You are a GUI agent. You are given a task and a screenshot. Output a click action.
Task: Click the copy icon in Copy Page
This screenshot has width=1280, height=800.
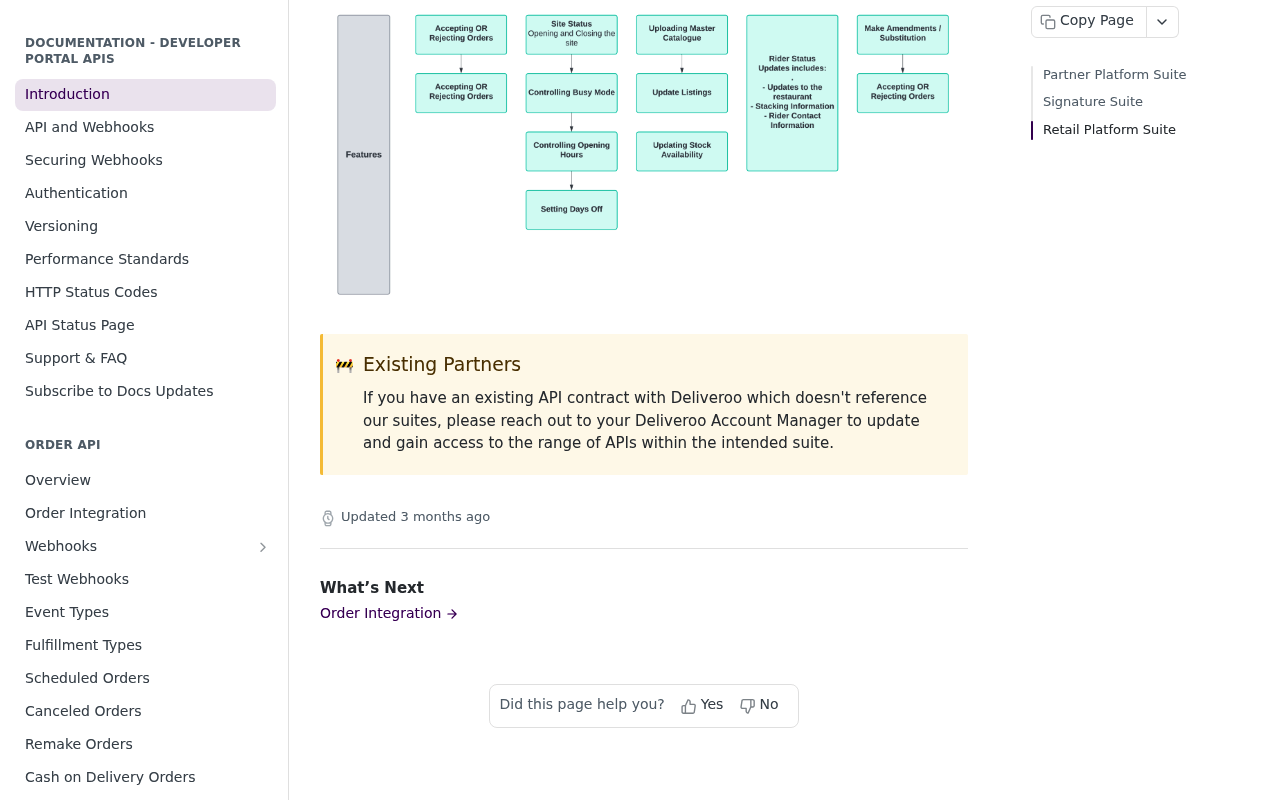click(1048, 21)
